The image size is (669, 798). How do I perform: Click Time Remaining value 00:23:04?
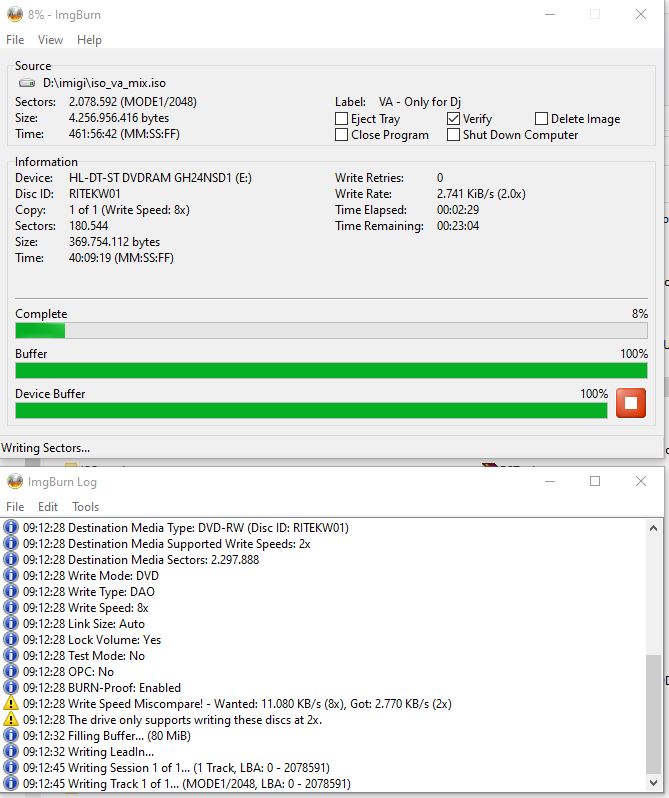pyautogui.click(x=458, y=226)
